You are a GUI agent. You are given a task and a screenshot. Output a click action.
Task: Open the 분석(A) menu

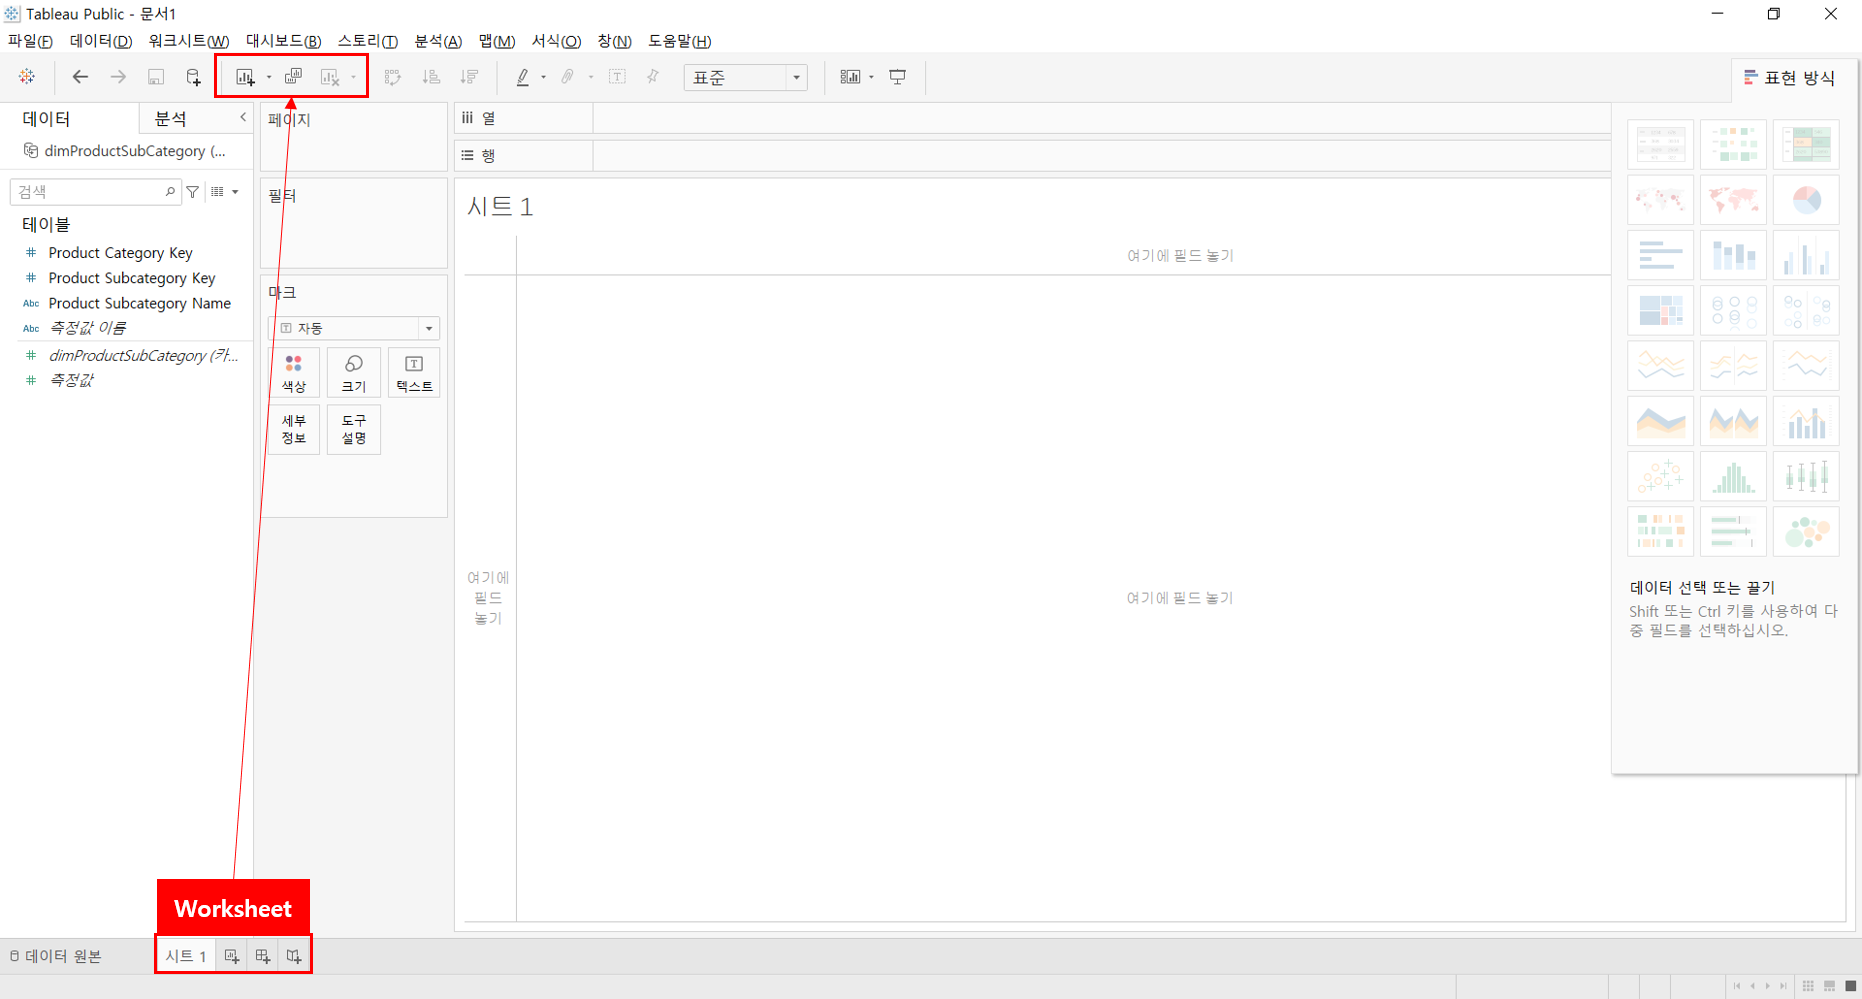(438, 41)
